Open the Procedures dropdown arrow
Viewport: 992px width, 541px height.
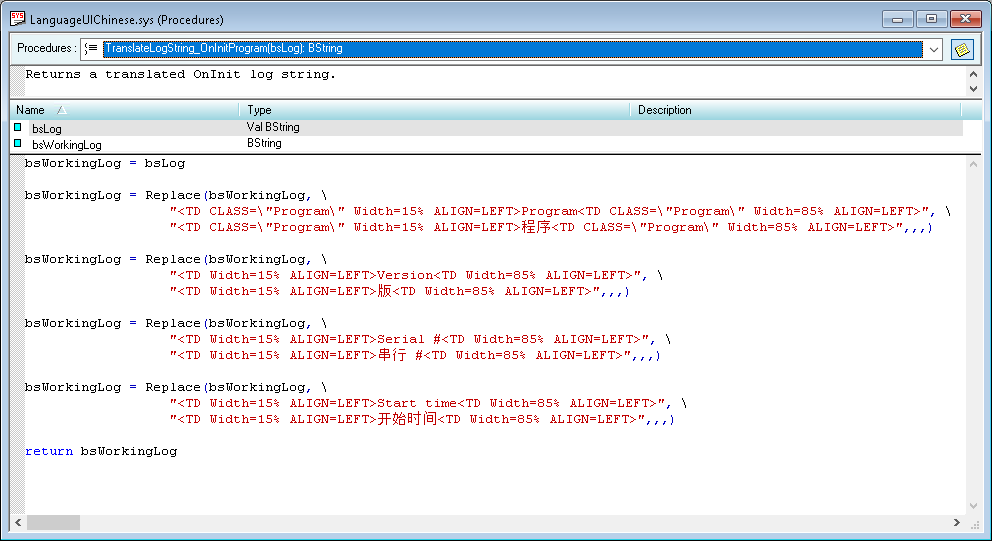point(934,49)
